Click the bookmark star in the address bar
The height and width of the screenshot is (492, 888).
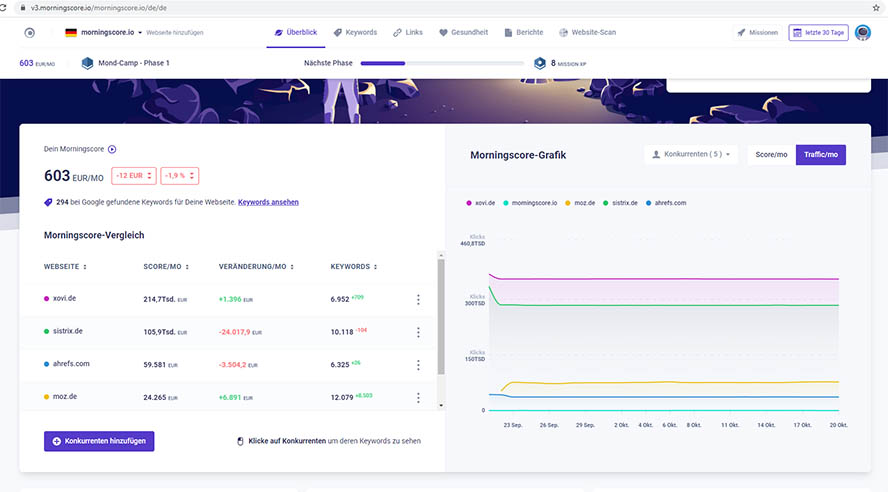(876, 8)
